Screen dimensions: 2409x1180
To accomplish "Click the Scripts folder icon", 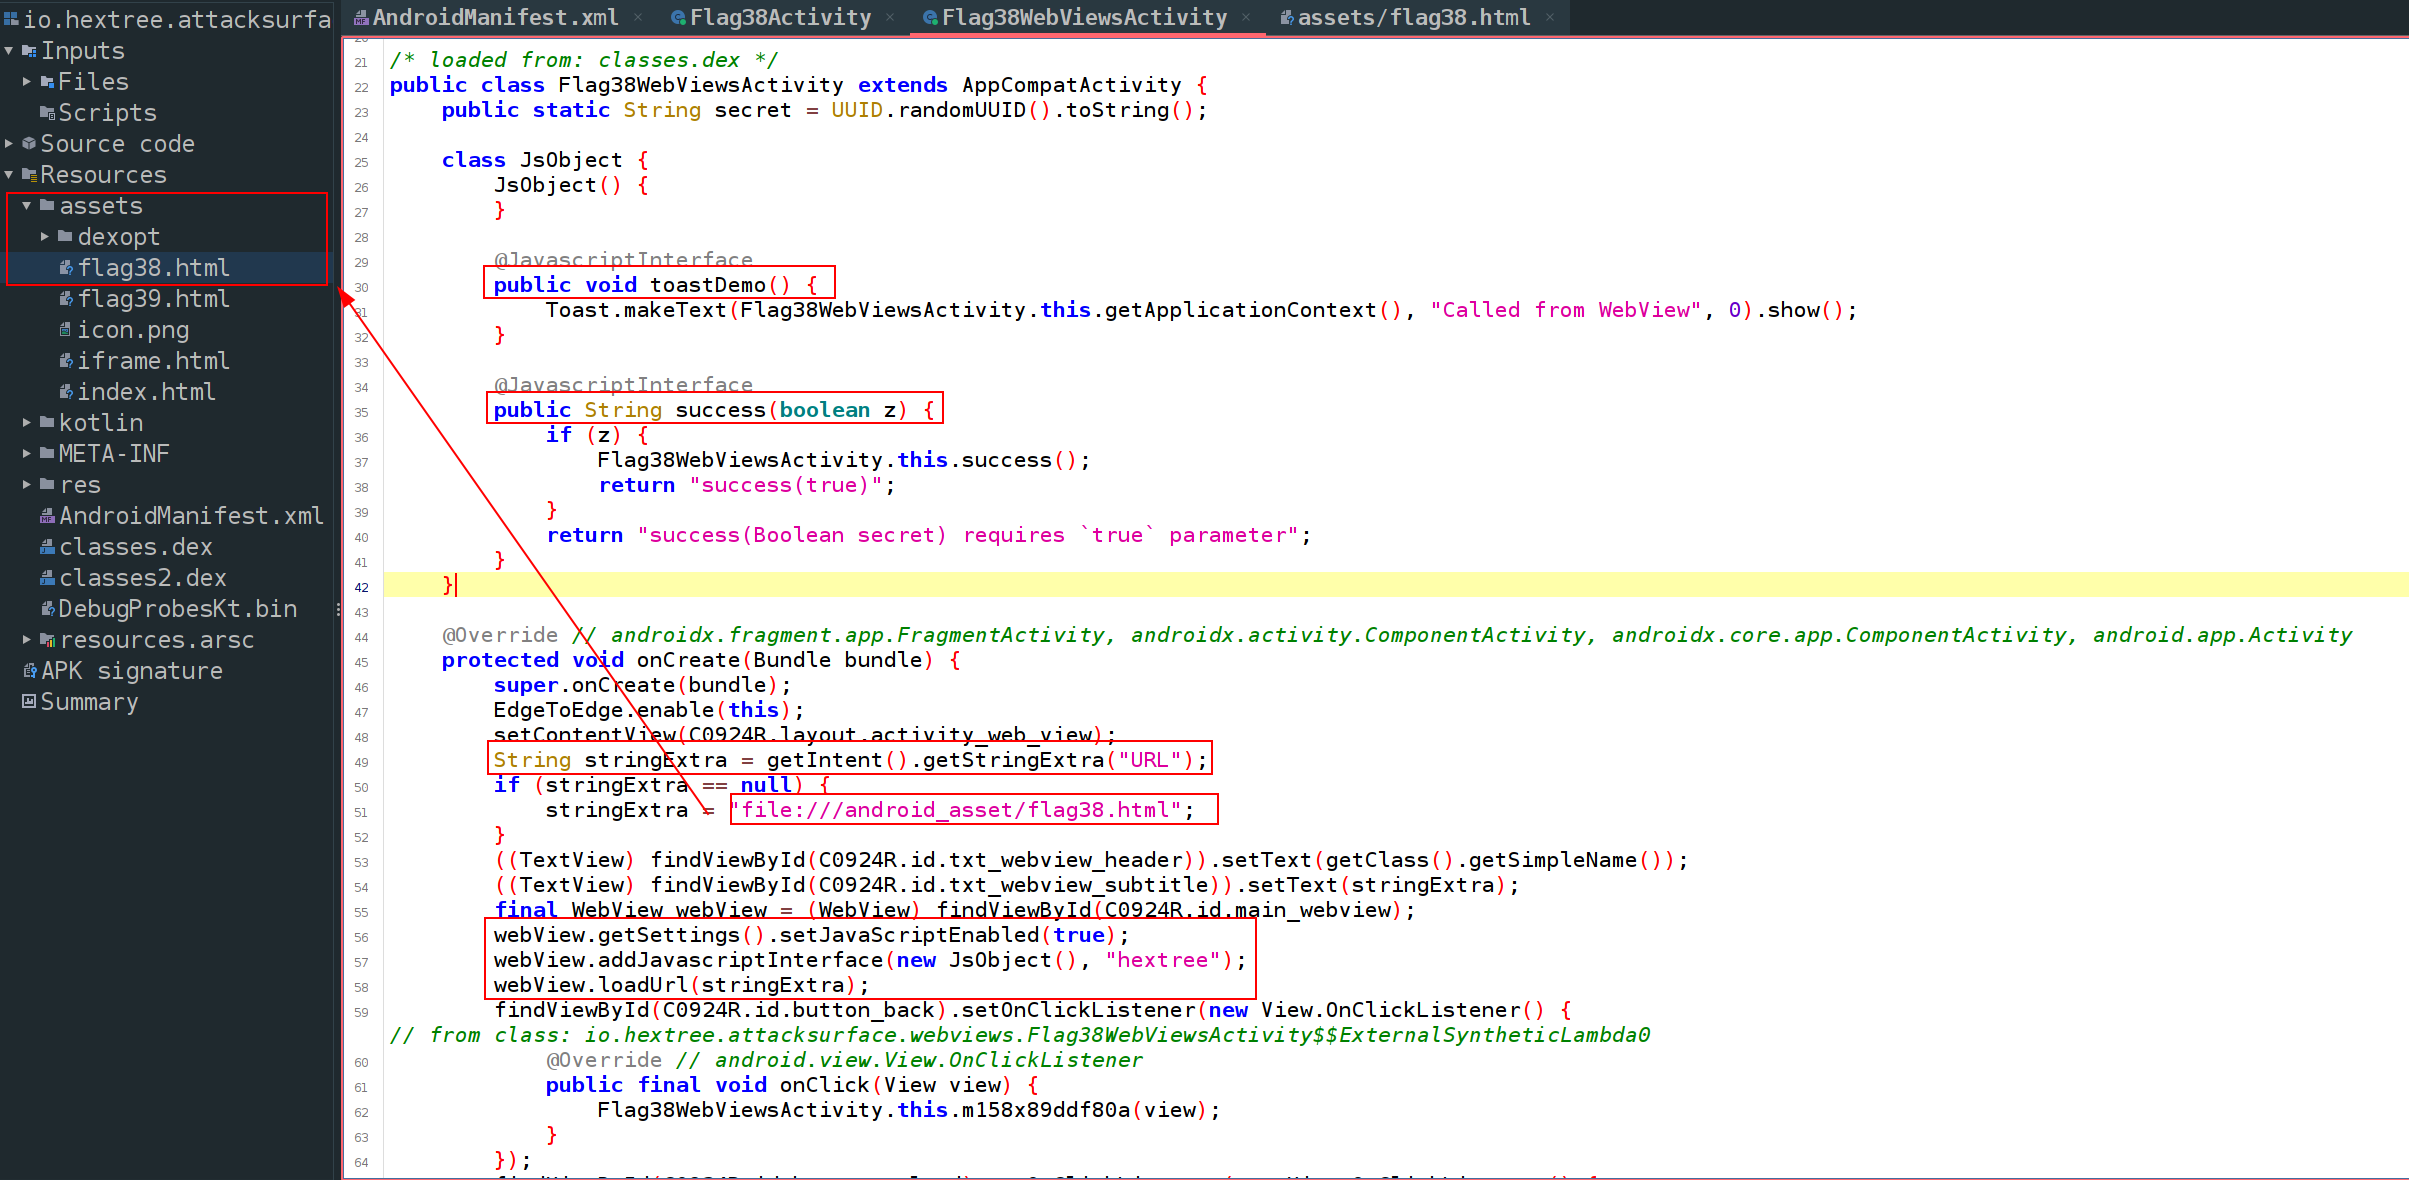I will (x=47, y=113).
